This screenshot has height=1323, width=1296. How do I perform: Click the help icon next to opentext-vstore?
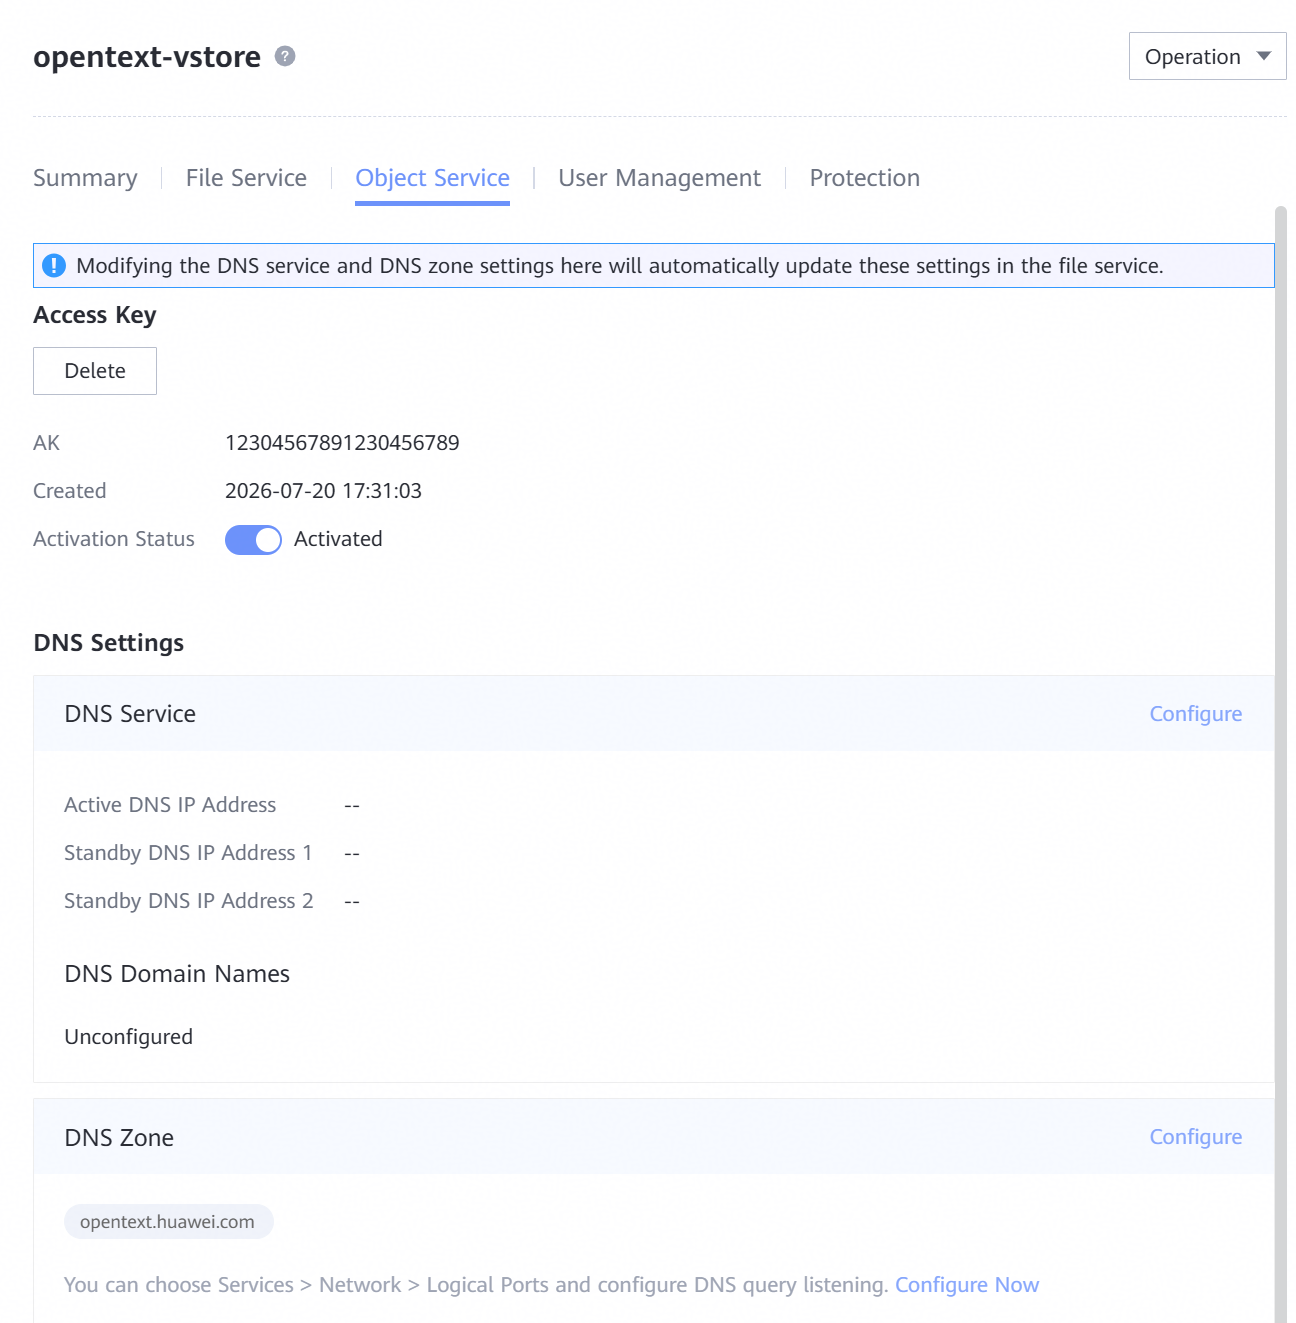(285, 56)
